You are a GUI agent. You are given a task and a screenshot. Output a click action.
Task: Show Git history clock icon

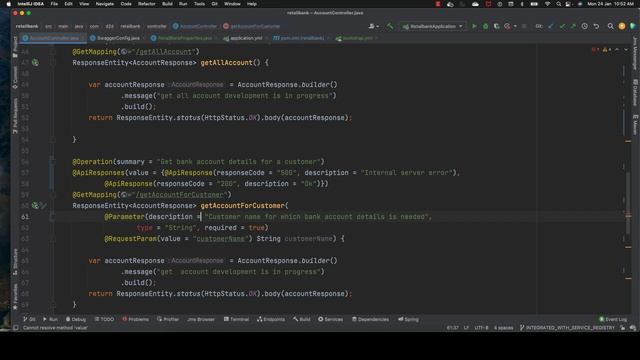click(584, 26)
